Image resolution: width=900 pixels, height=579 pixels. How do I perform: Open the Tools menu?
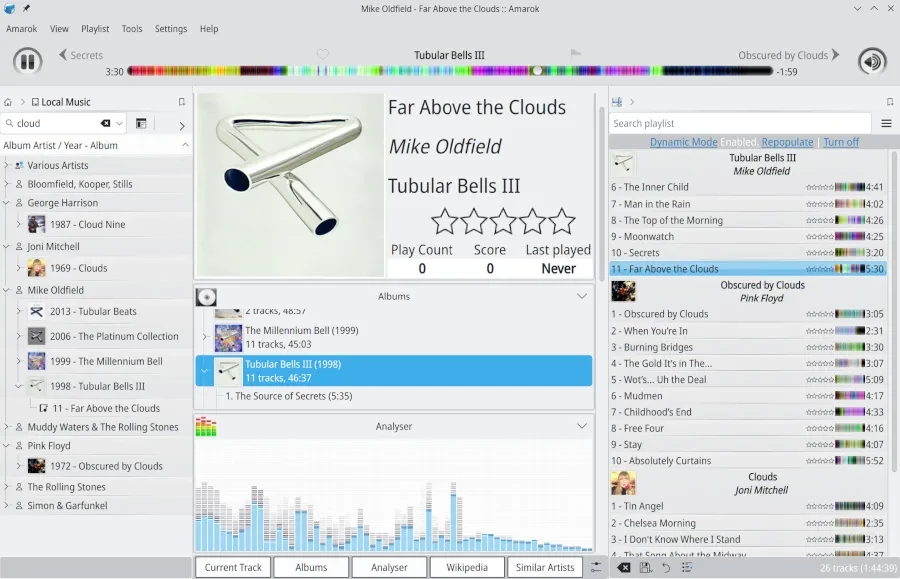(132, 29)
